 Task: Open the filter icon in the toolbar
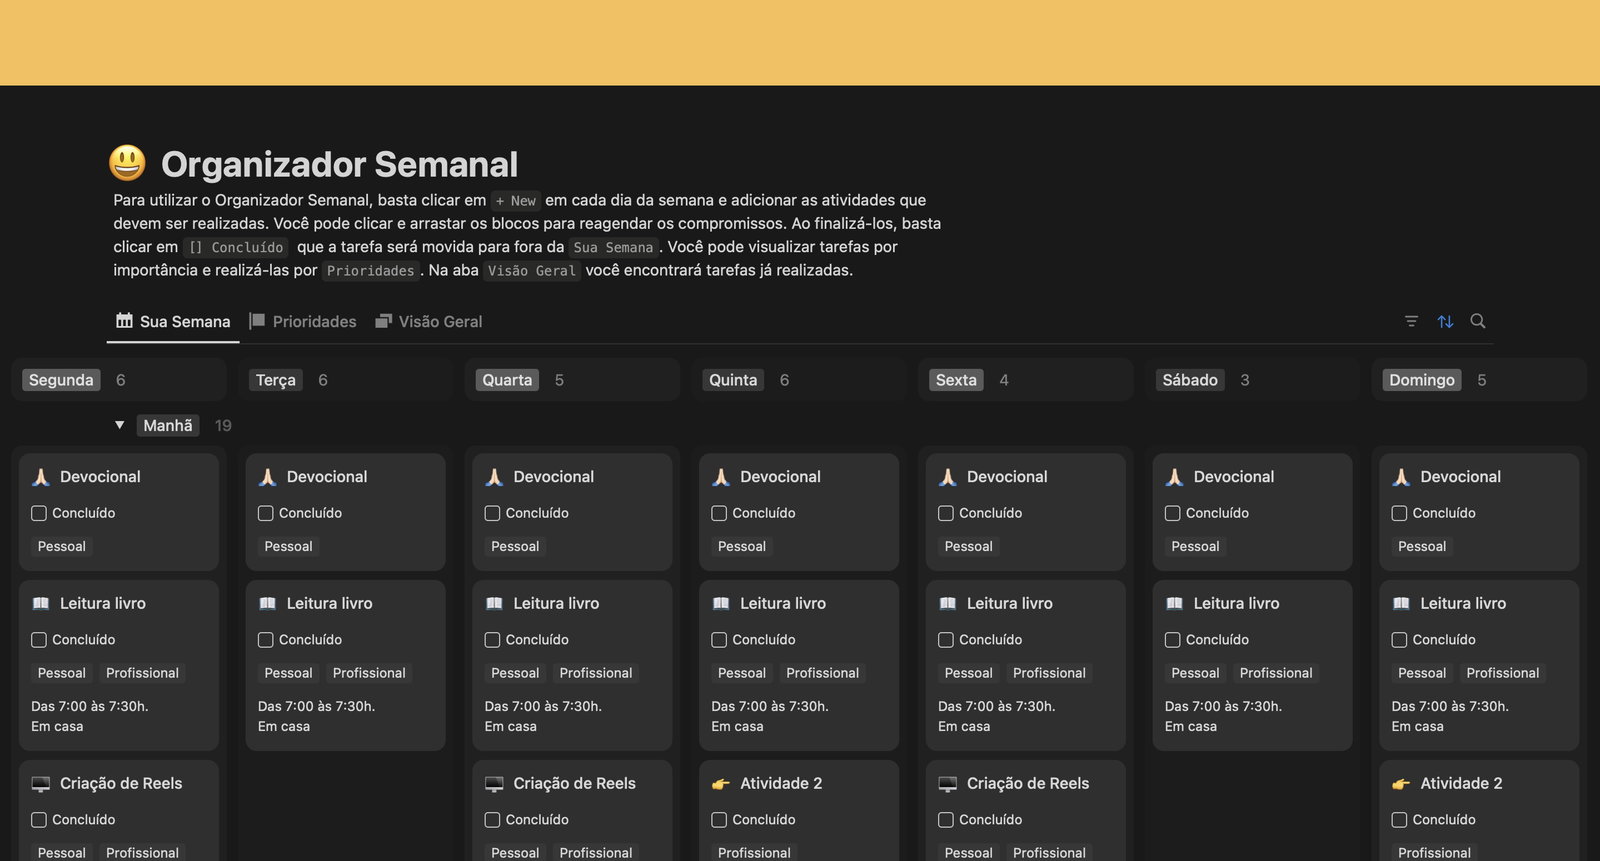point(1411,321)
